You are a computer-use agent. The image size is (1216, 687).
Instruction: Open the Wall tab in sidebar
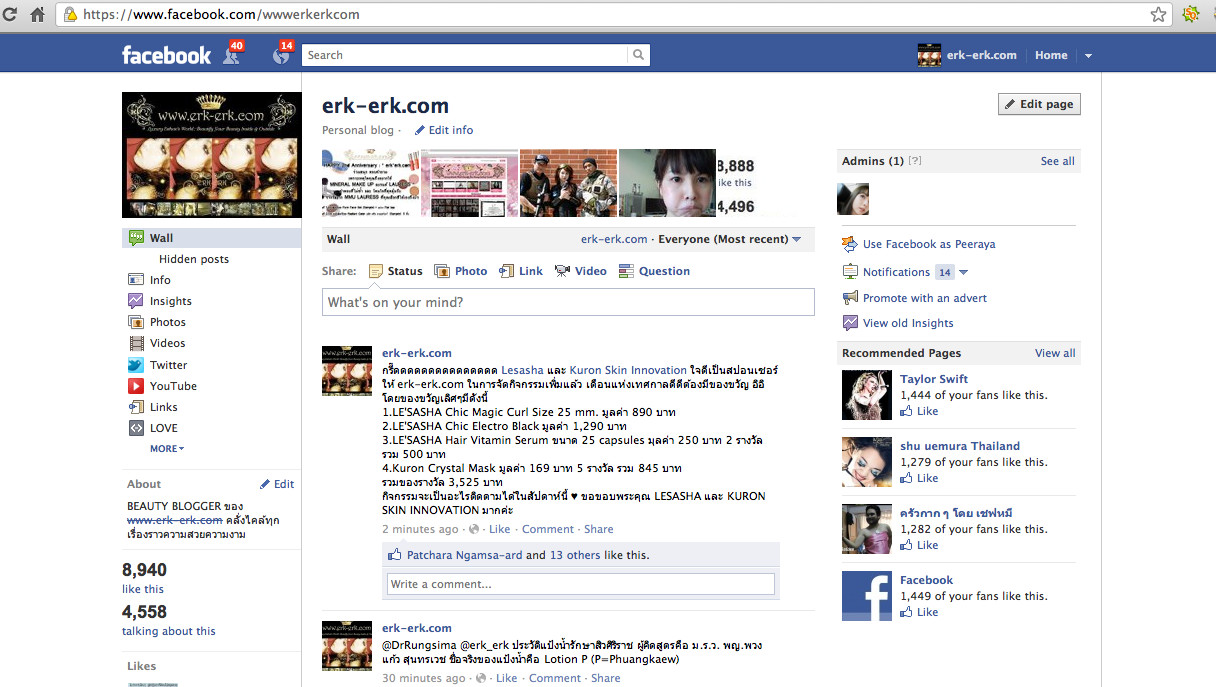pos(211,238)
